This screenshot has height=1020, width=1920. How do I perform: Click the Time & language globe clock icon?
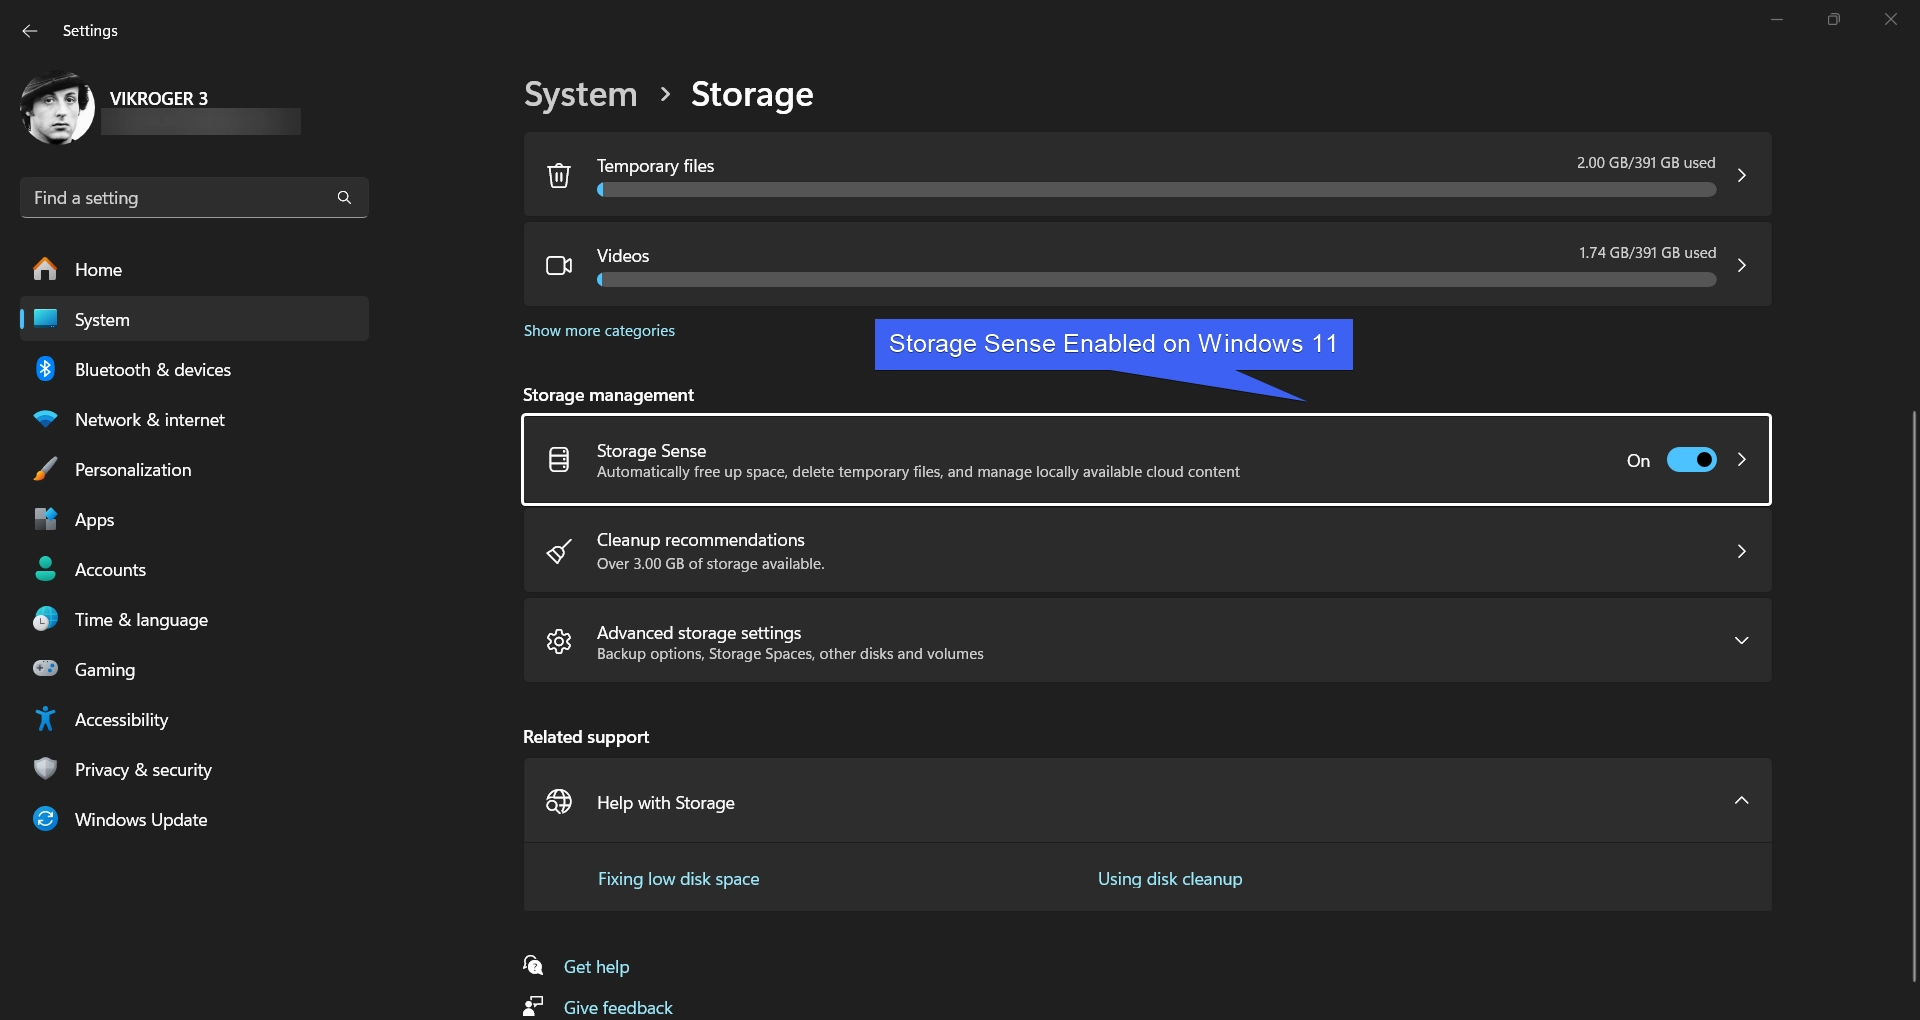tap(45, 619)
